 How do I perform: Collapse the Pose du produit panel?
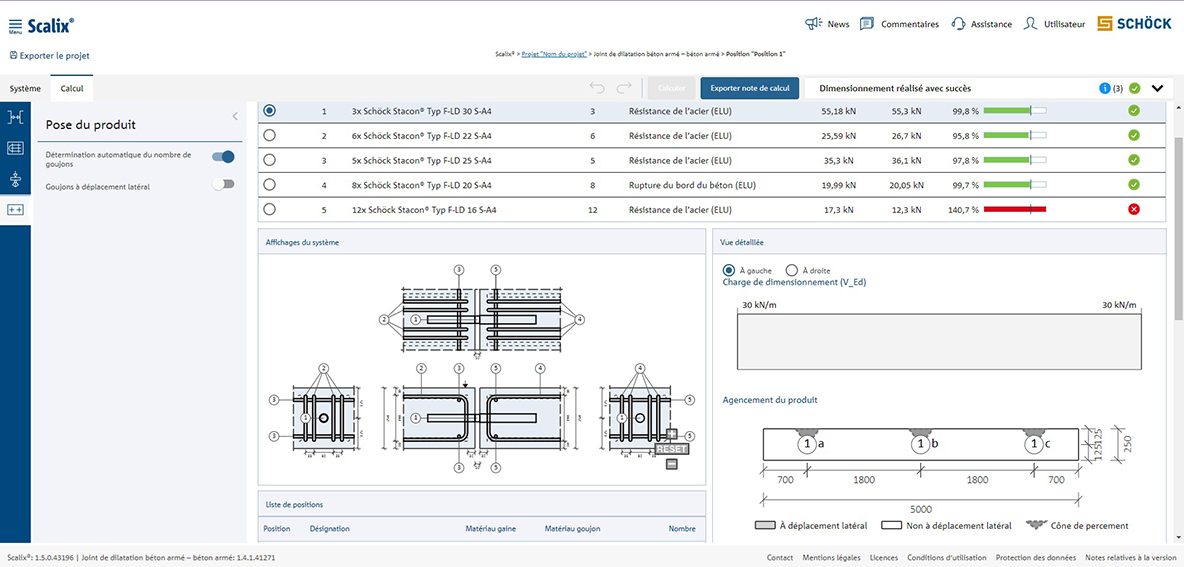[x=235, y=116]
